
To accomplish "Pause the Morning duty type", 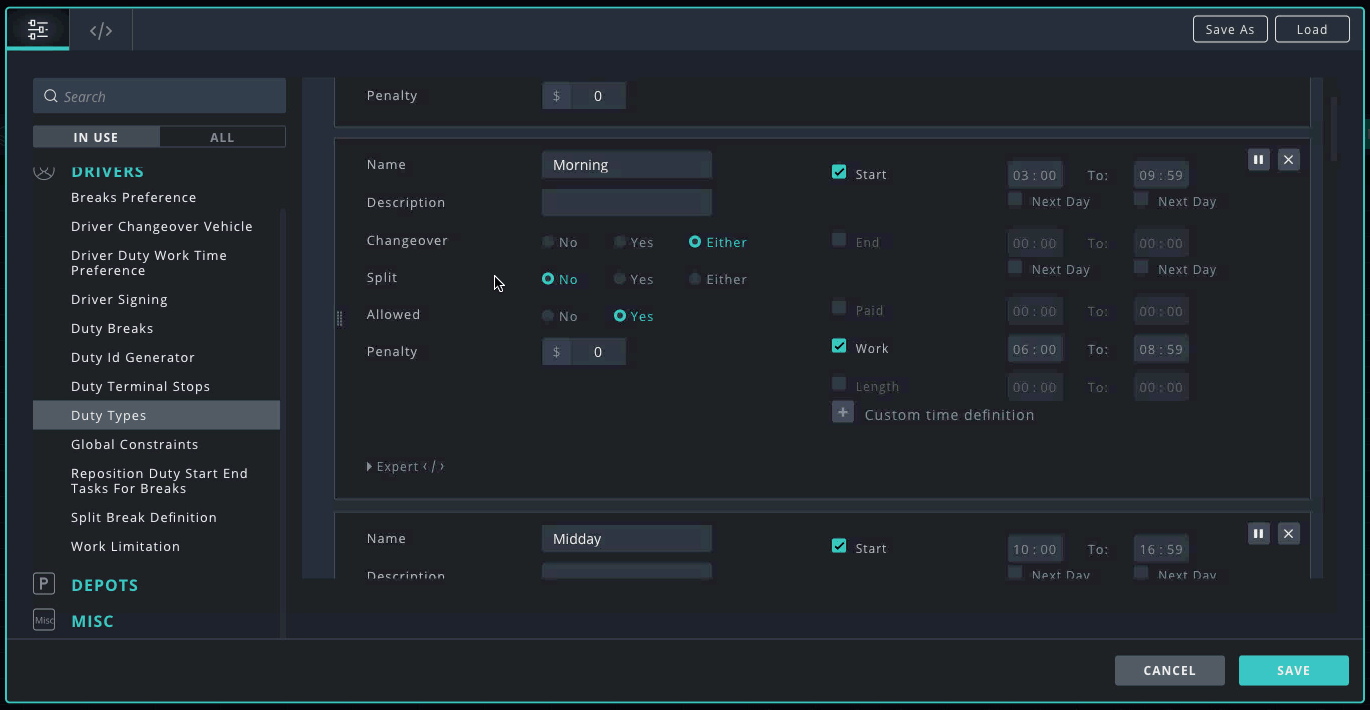I will (1259, 160).
